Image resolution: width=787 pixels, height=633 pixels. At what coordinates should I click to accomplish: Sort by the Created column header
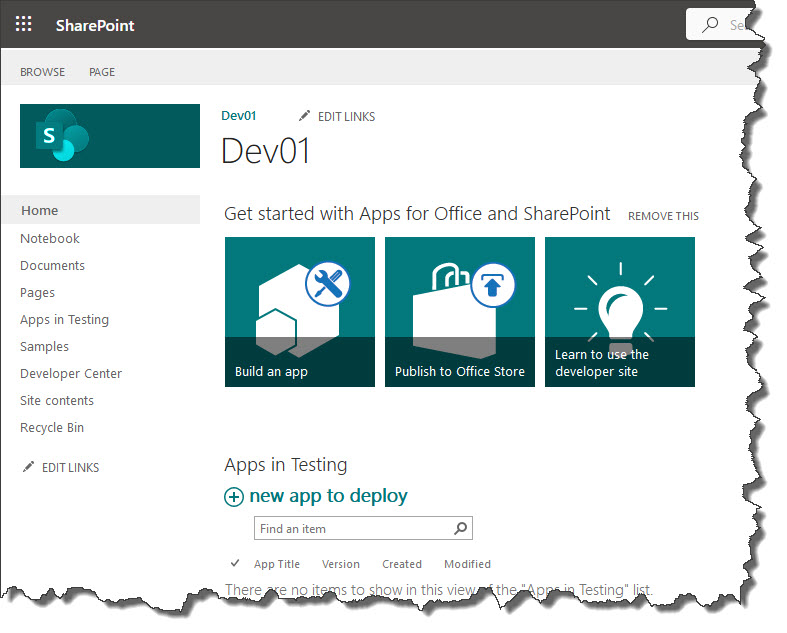click(x=402, y=564)
